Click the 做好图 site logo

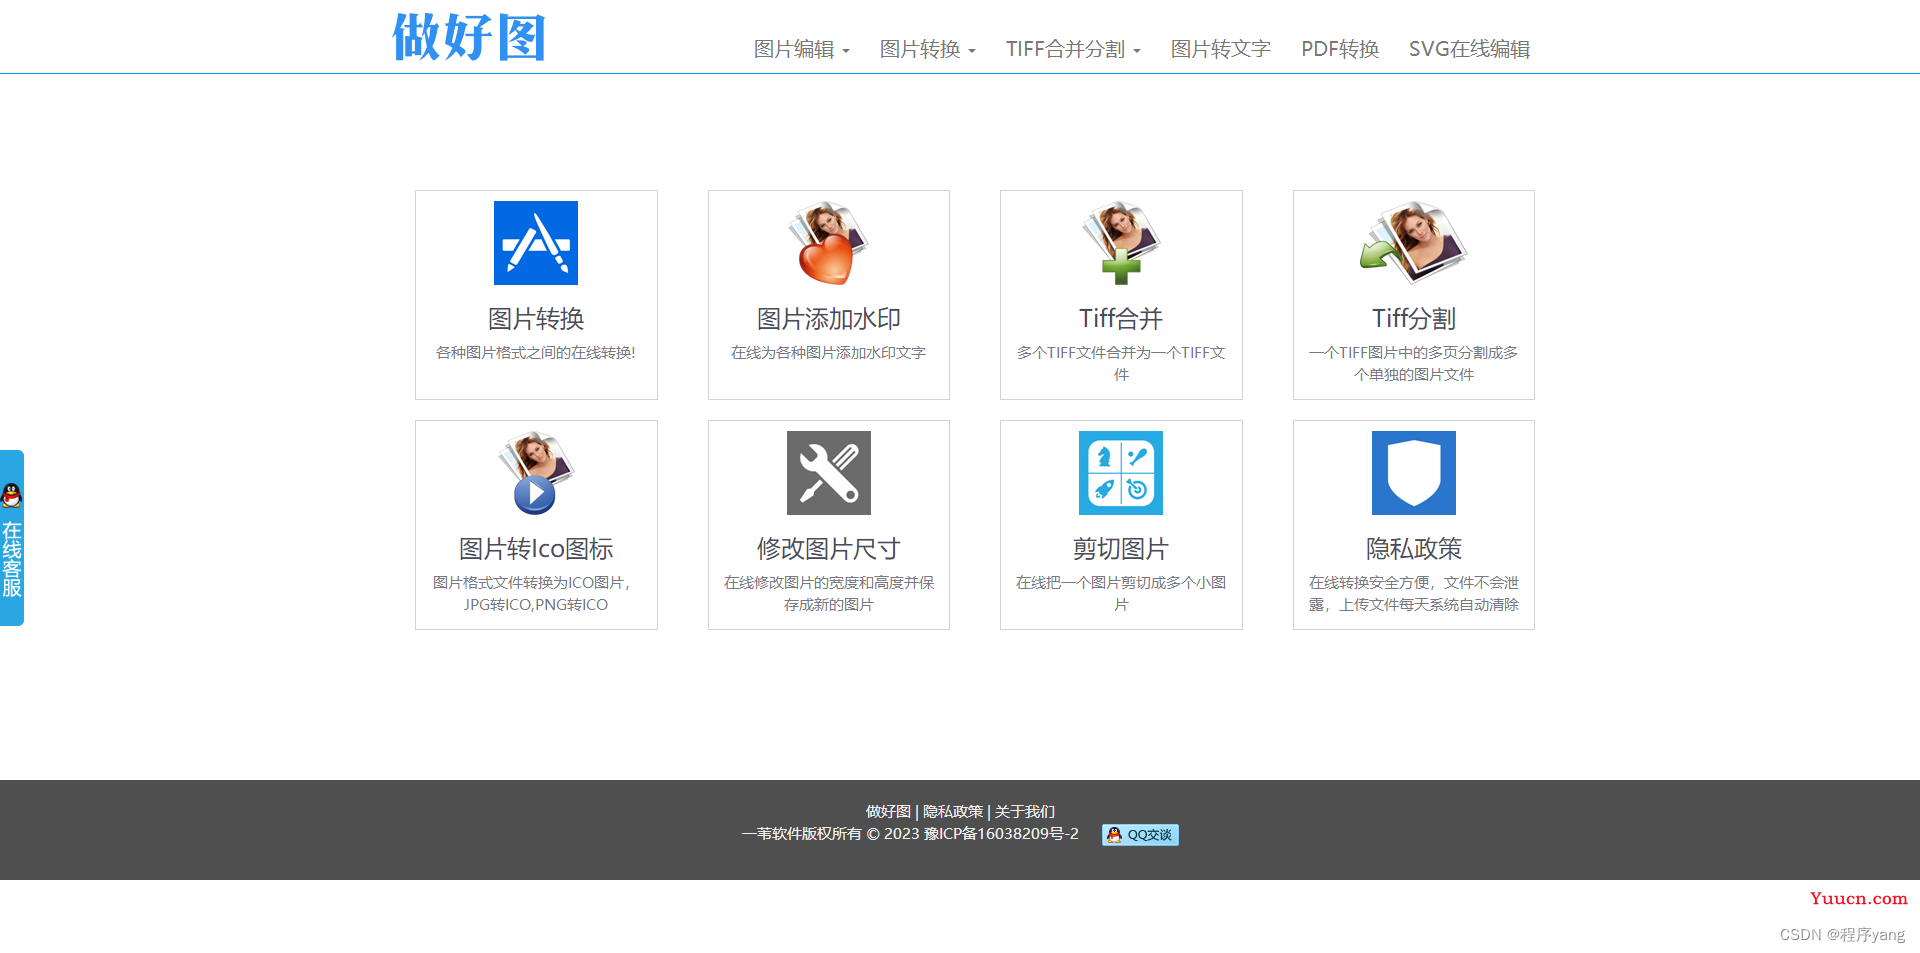(x=469, y=38)
